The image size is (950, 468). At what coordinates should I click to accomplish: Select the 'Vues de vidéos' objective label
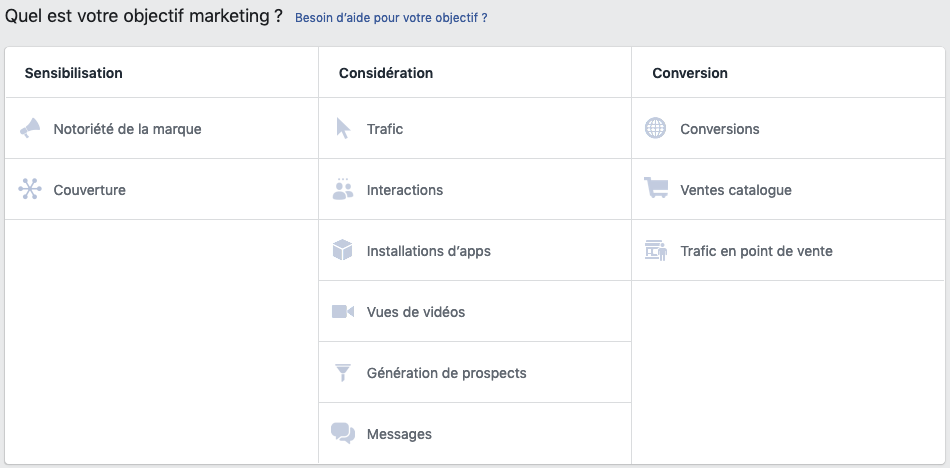coord(416,312)
